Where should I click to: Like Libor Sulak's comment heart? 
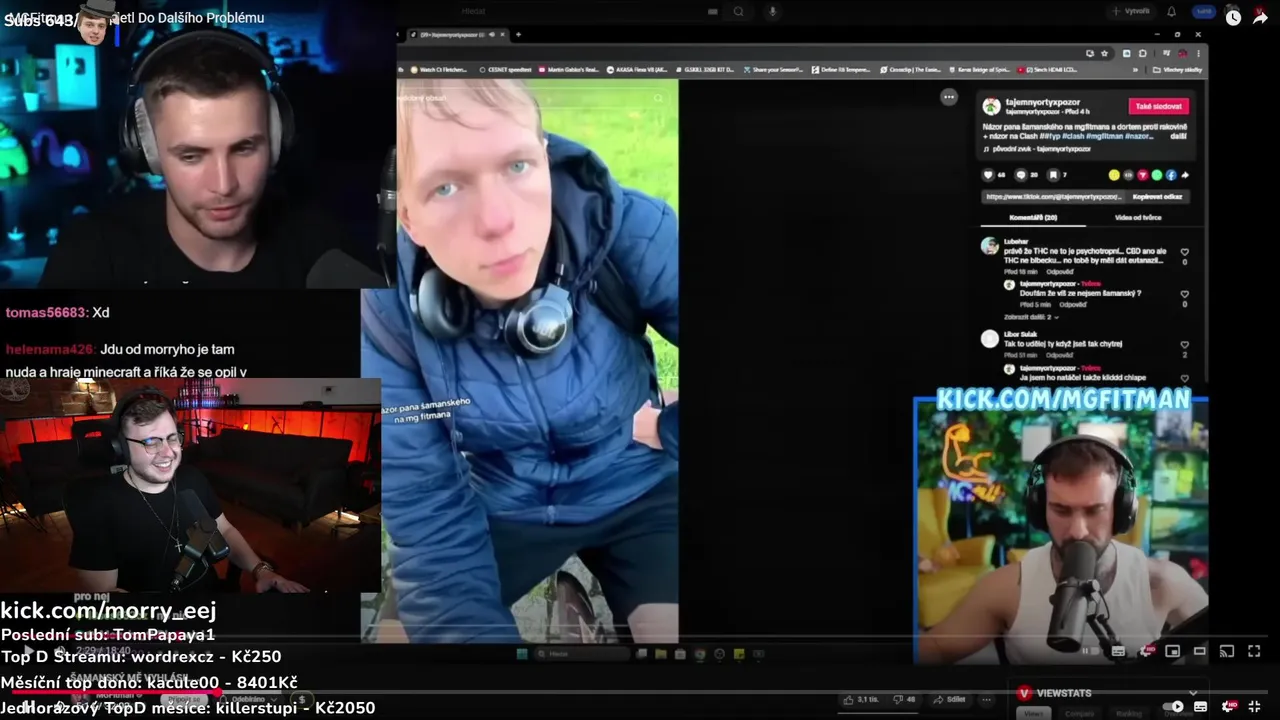(x=1185, y=345)
